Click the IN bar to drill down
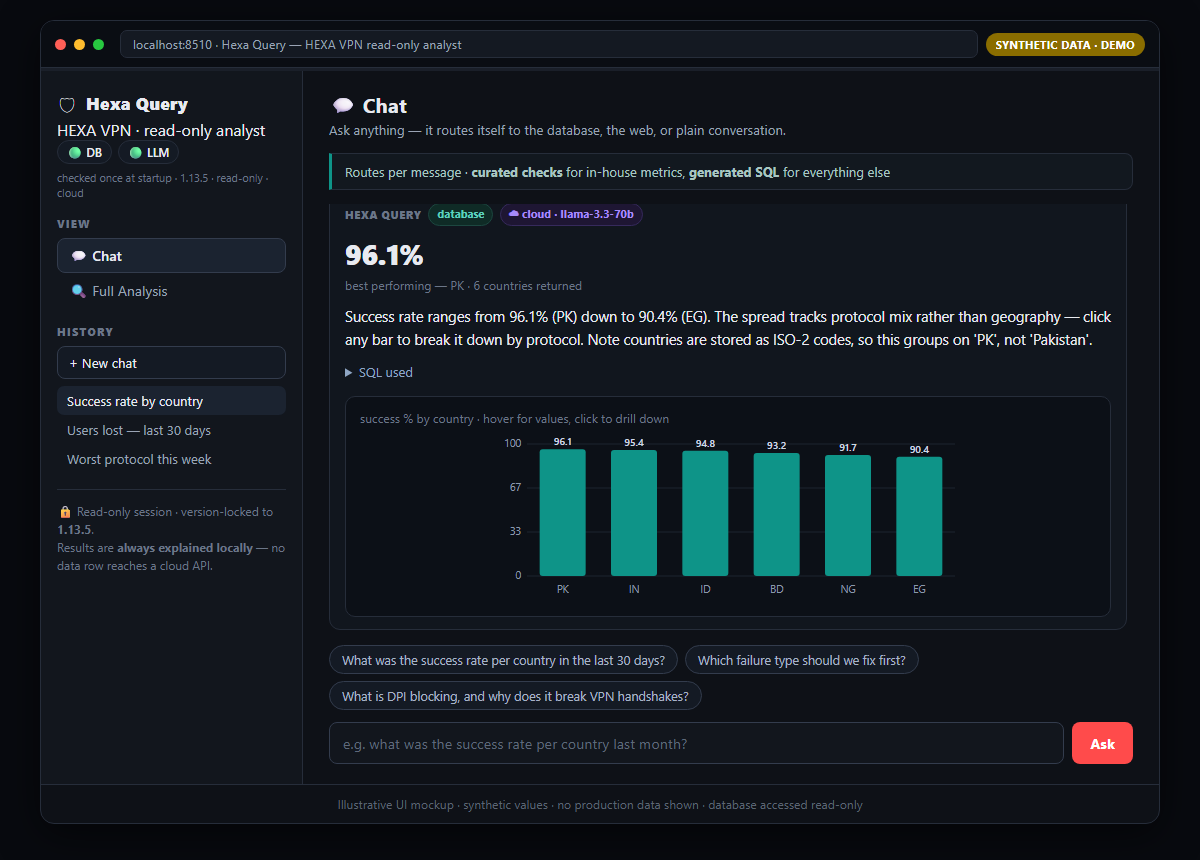Viewport: 1200px width, 860px height. 634,513
